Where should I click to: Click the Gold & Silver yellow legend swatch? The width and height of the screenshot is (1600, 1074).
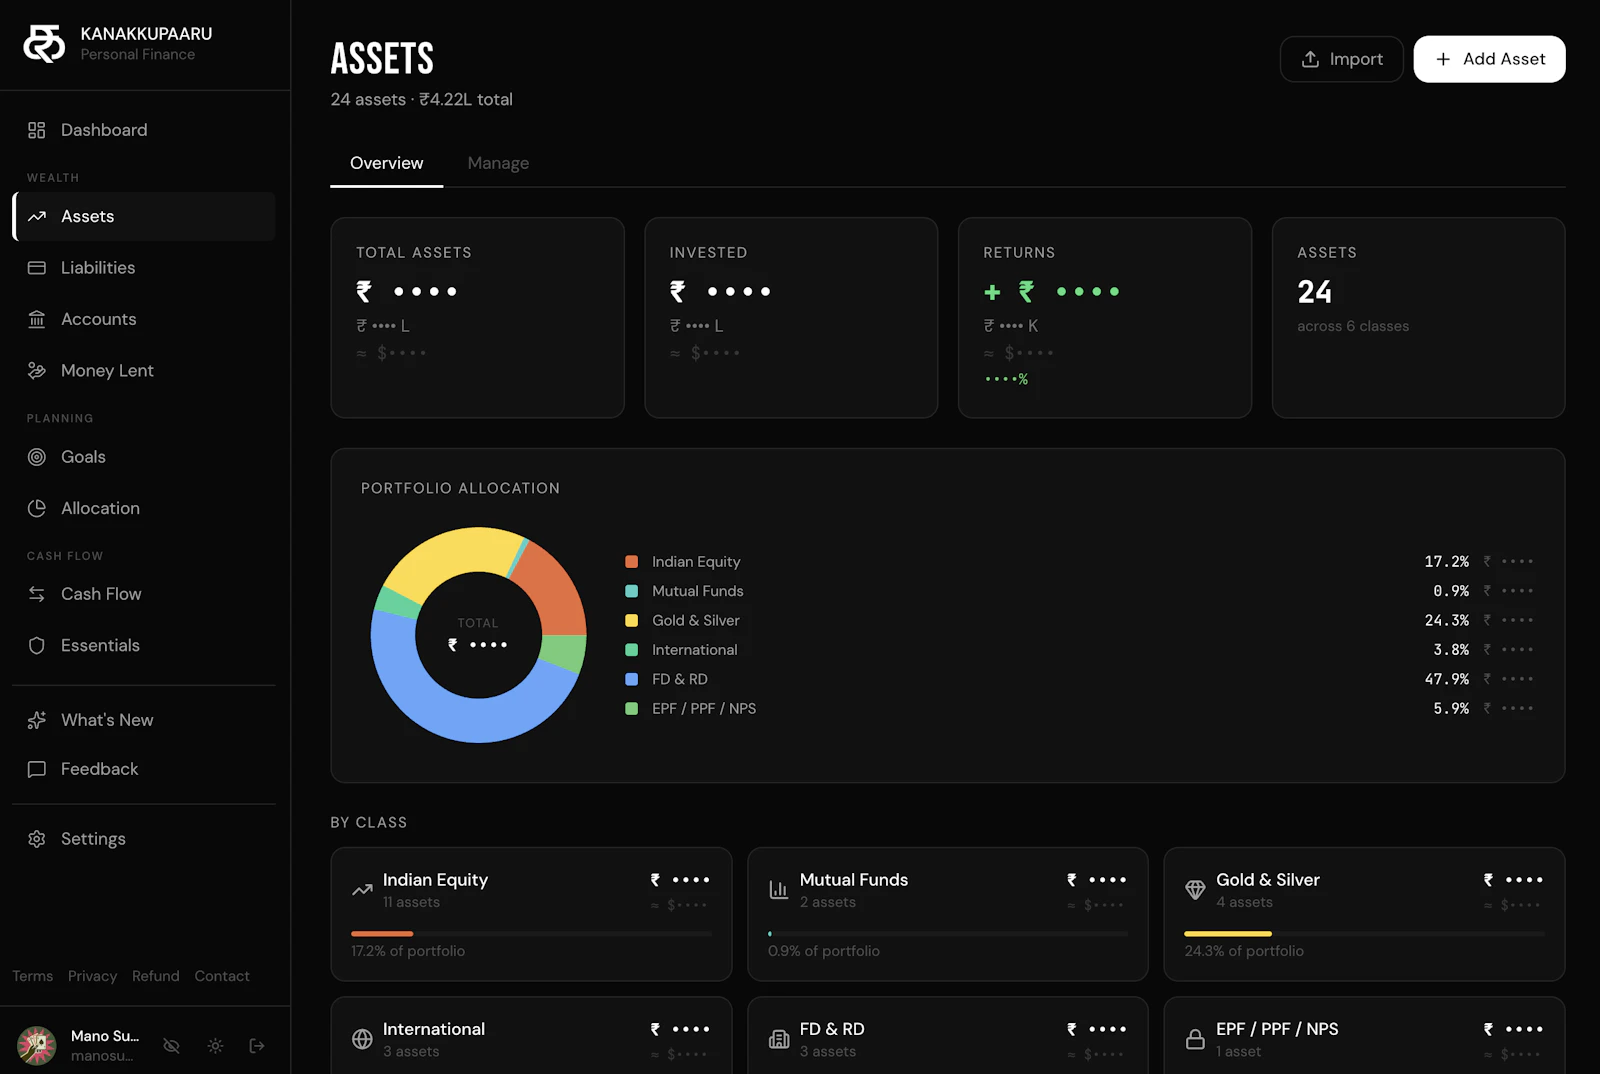[631, 621]
